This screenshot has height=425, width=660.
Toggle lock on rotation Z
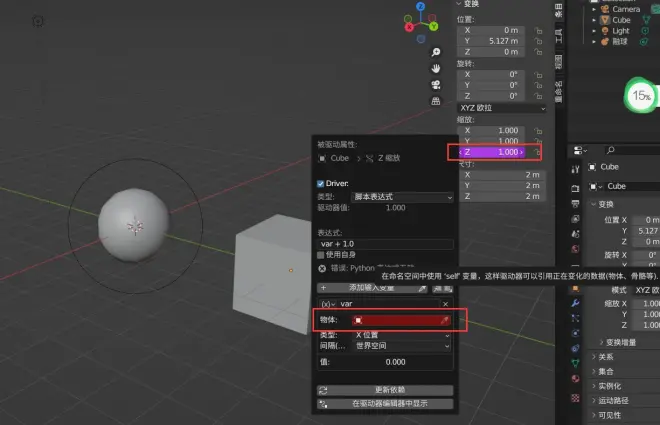pos(538,96)
